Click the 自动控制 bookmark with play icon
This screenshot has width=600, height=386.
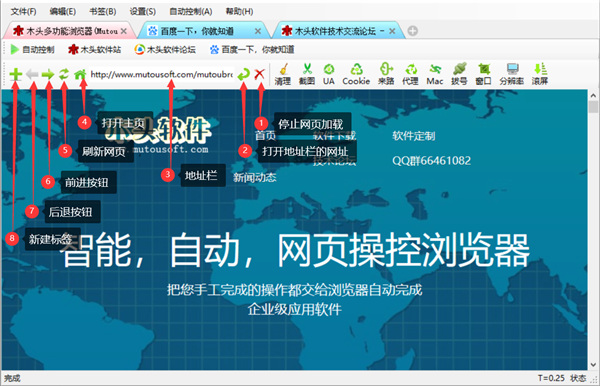point(33,49)
